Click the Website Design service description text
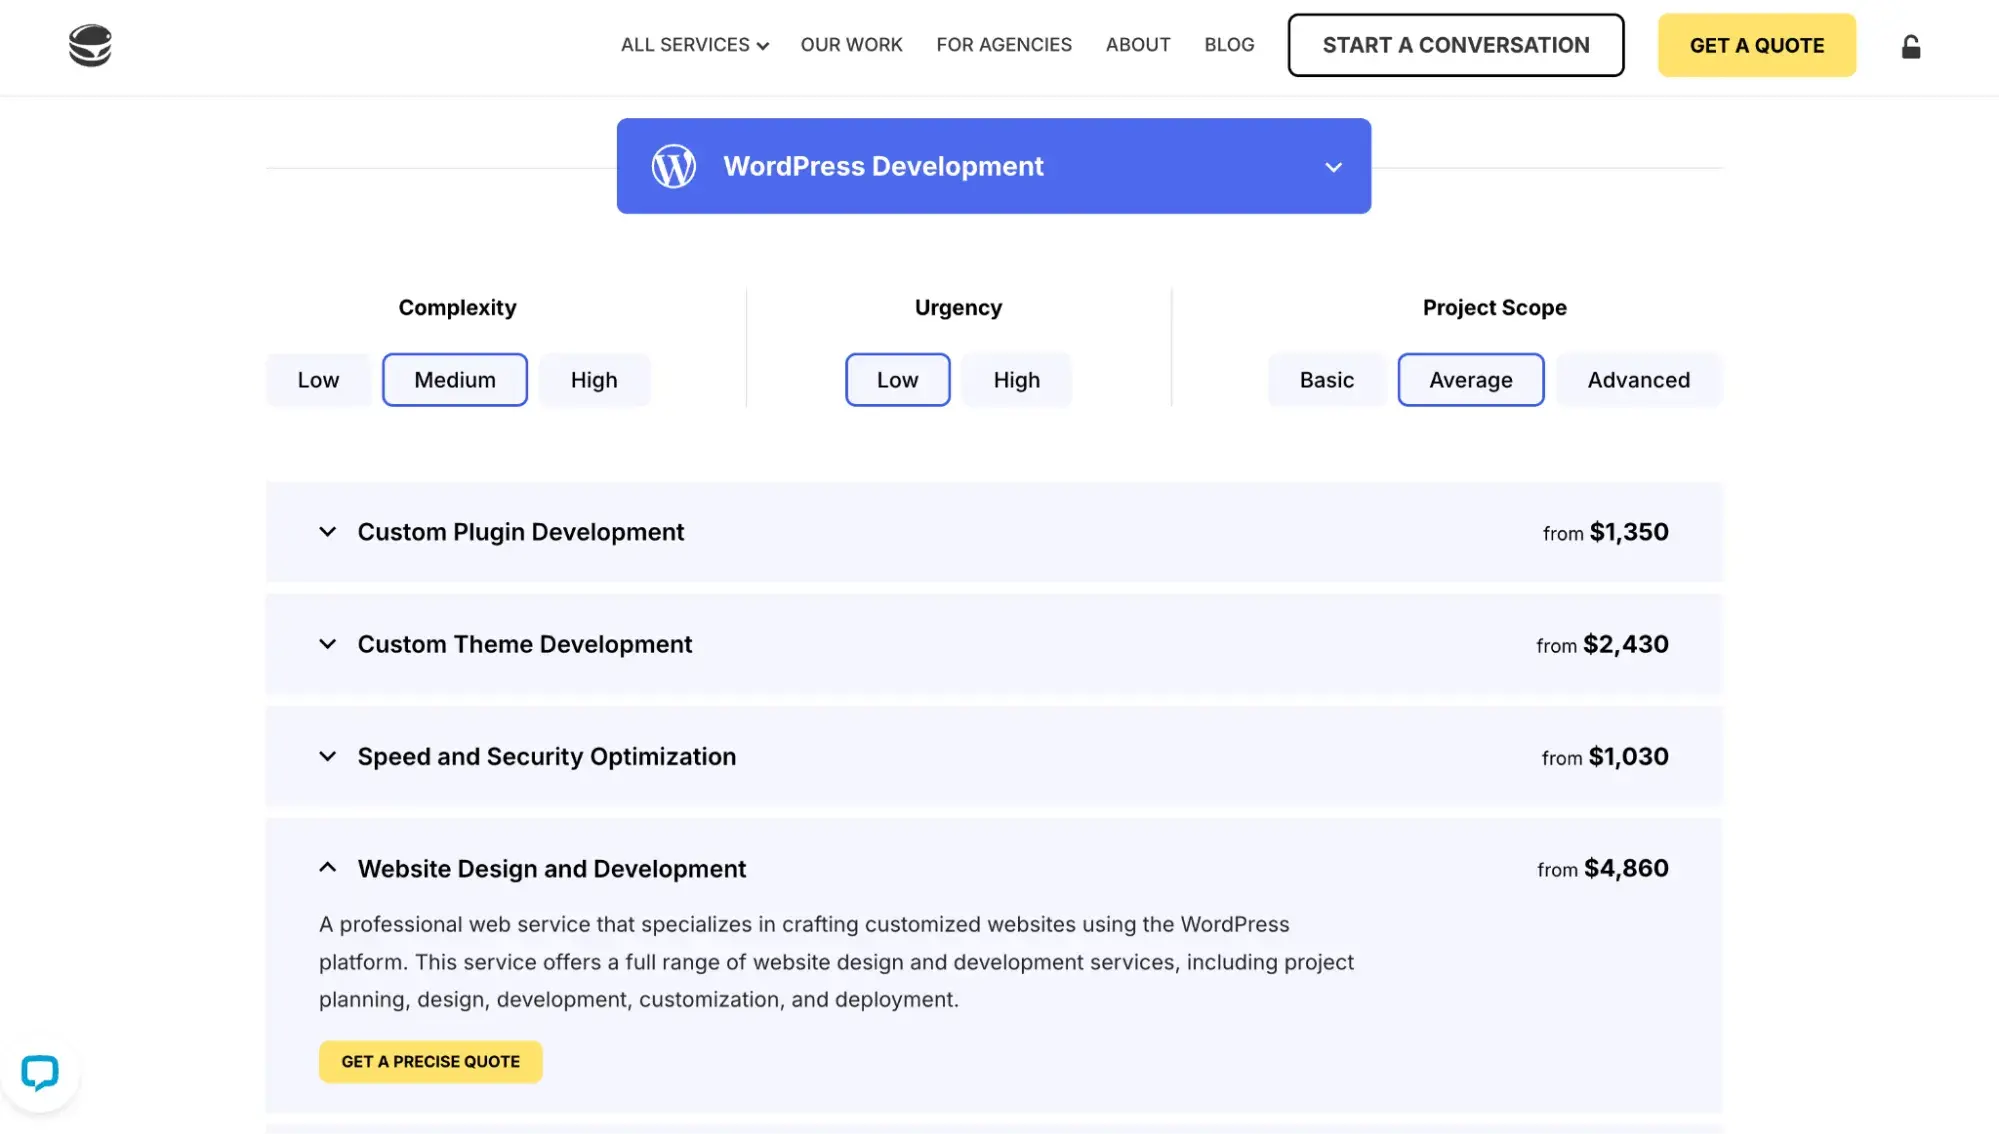This screenshot has width=1999, height=1135. point(836,962)
